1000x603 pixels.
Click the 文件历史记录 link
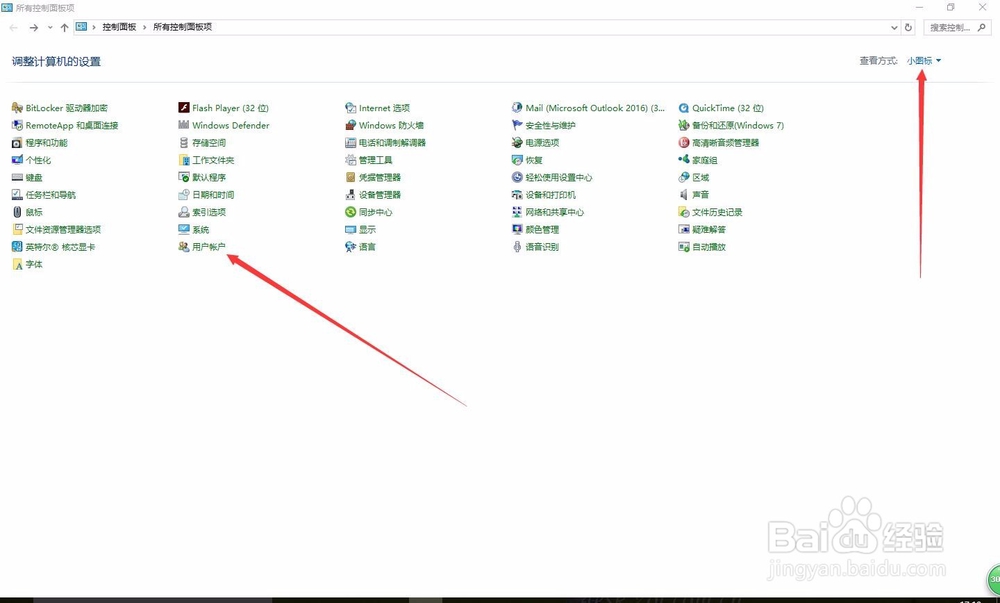click(x=717, y=212)
